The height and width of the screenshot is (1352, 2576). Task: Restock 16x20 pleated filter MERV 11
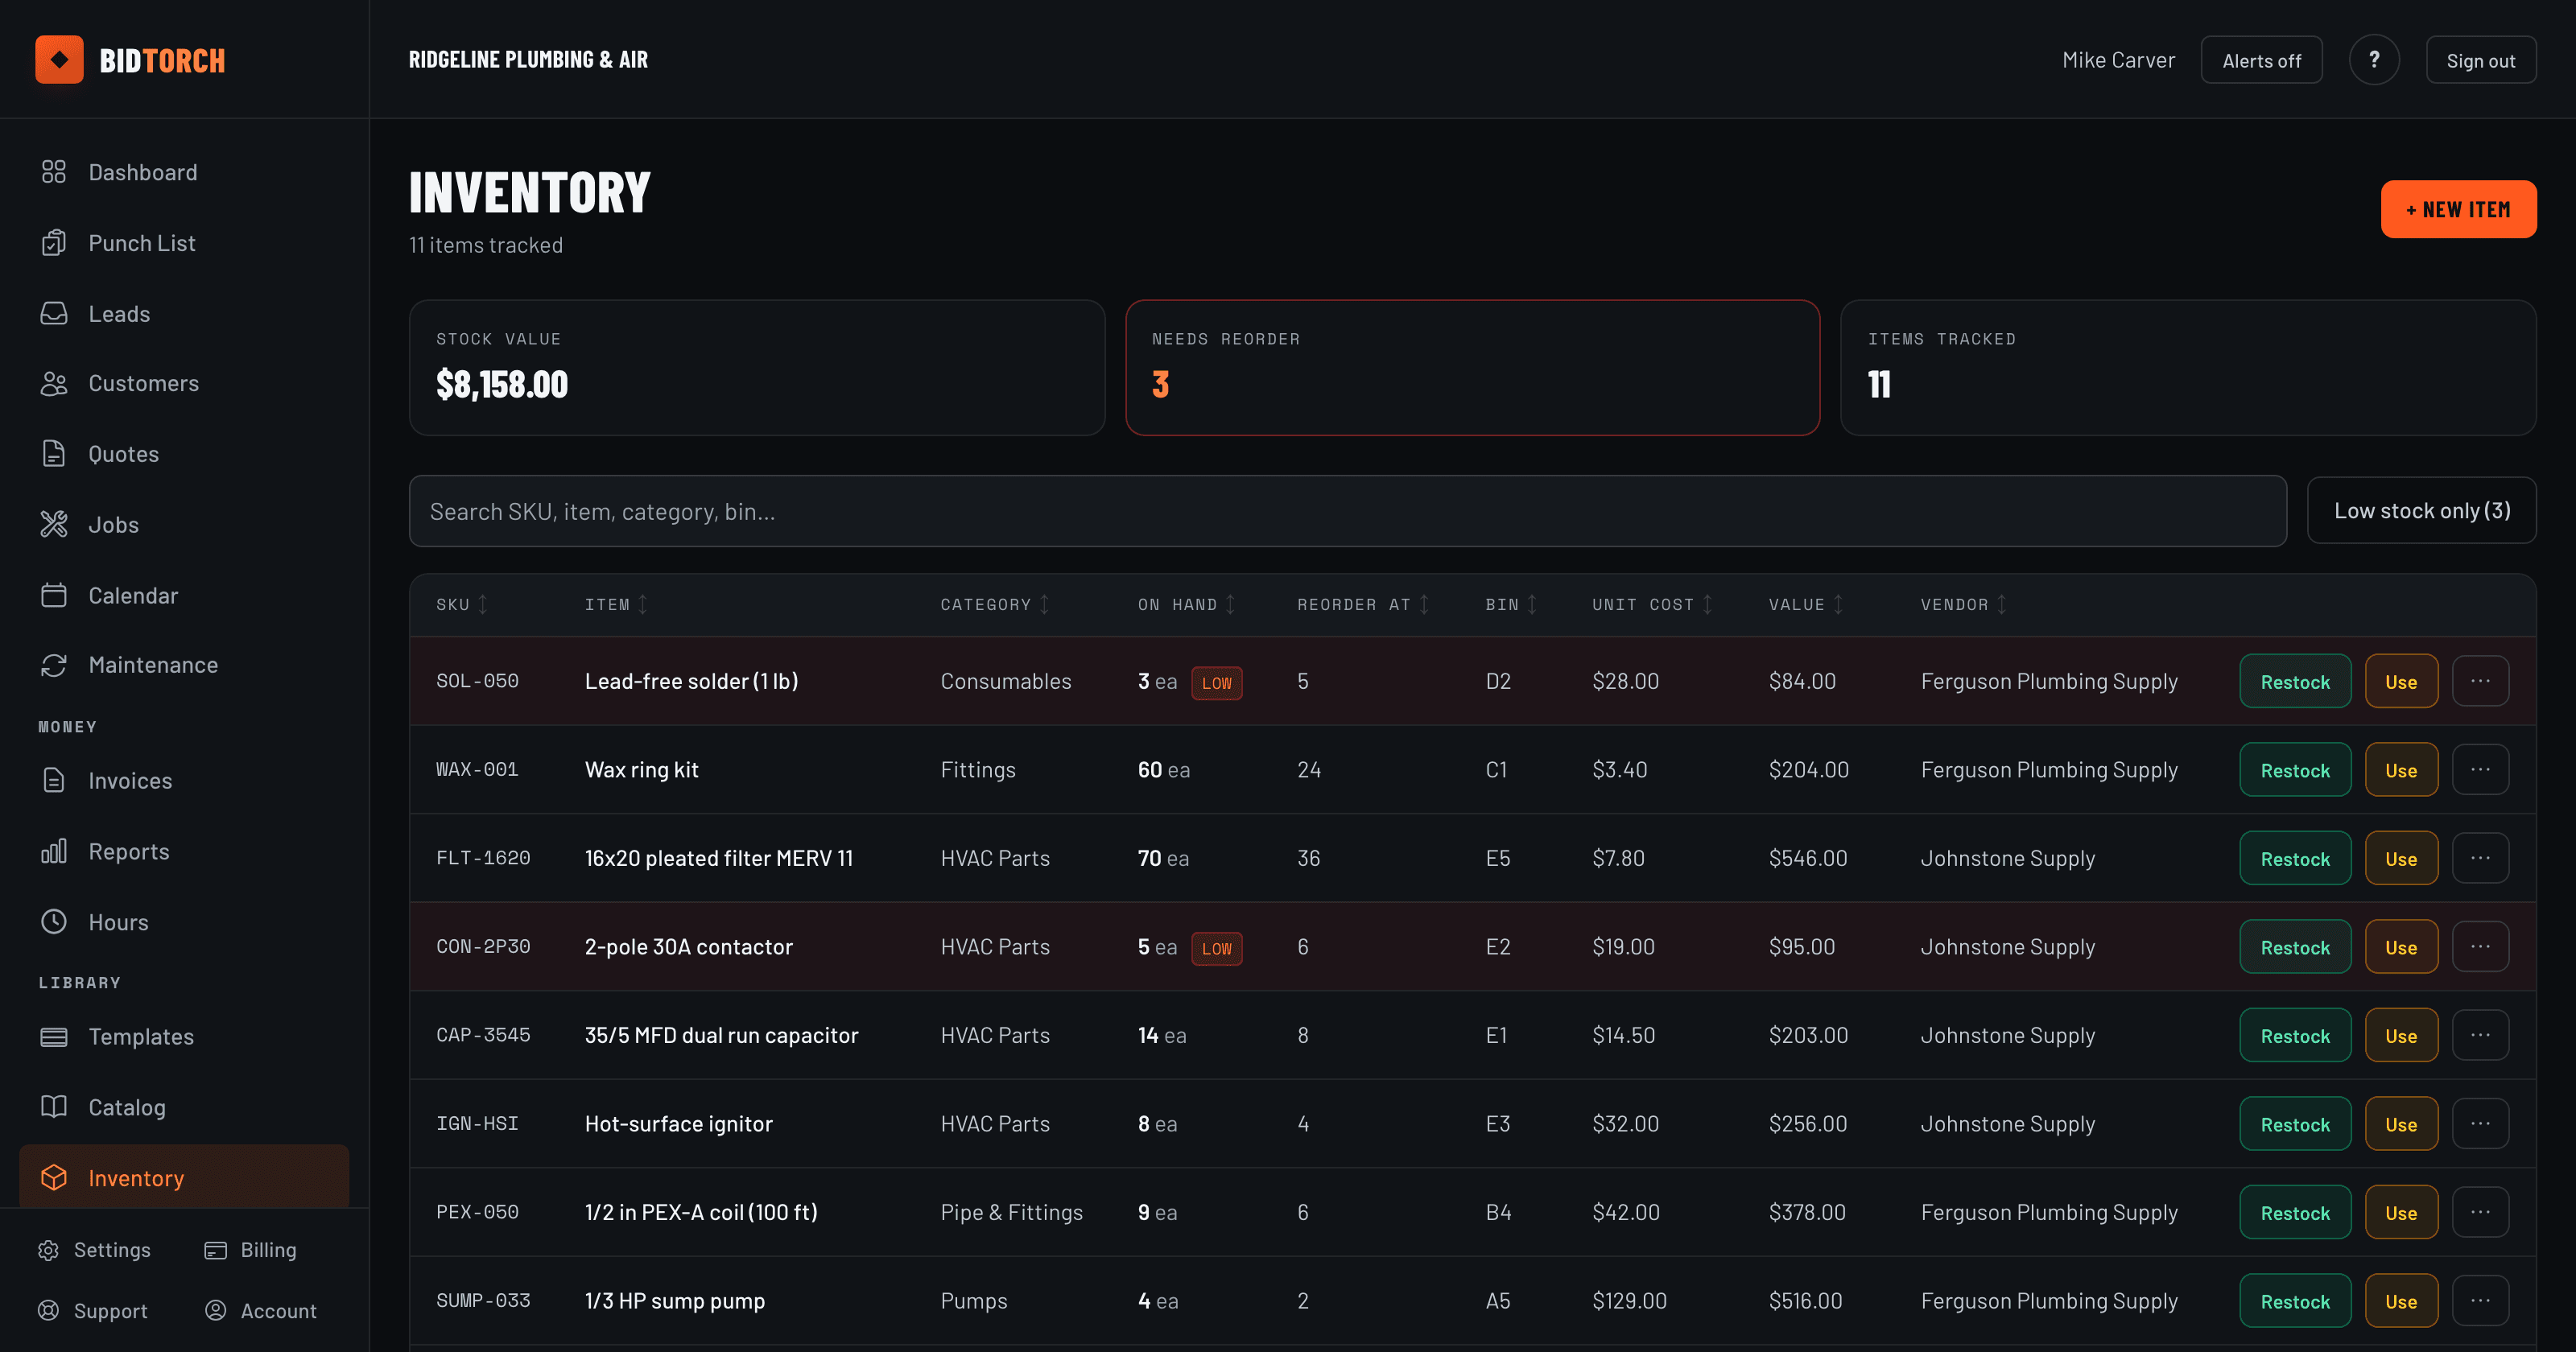click(2295, 858)
